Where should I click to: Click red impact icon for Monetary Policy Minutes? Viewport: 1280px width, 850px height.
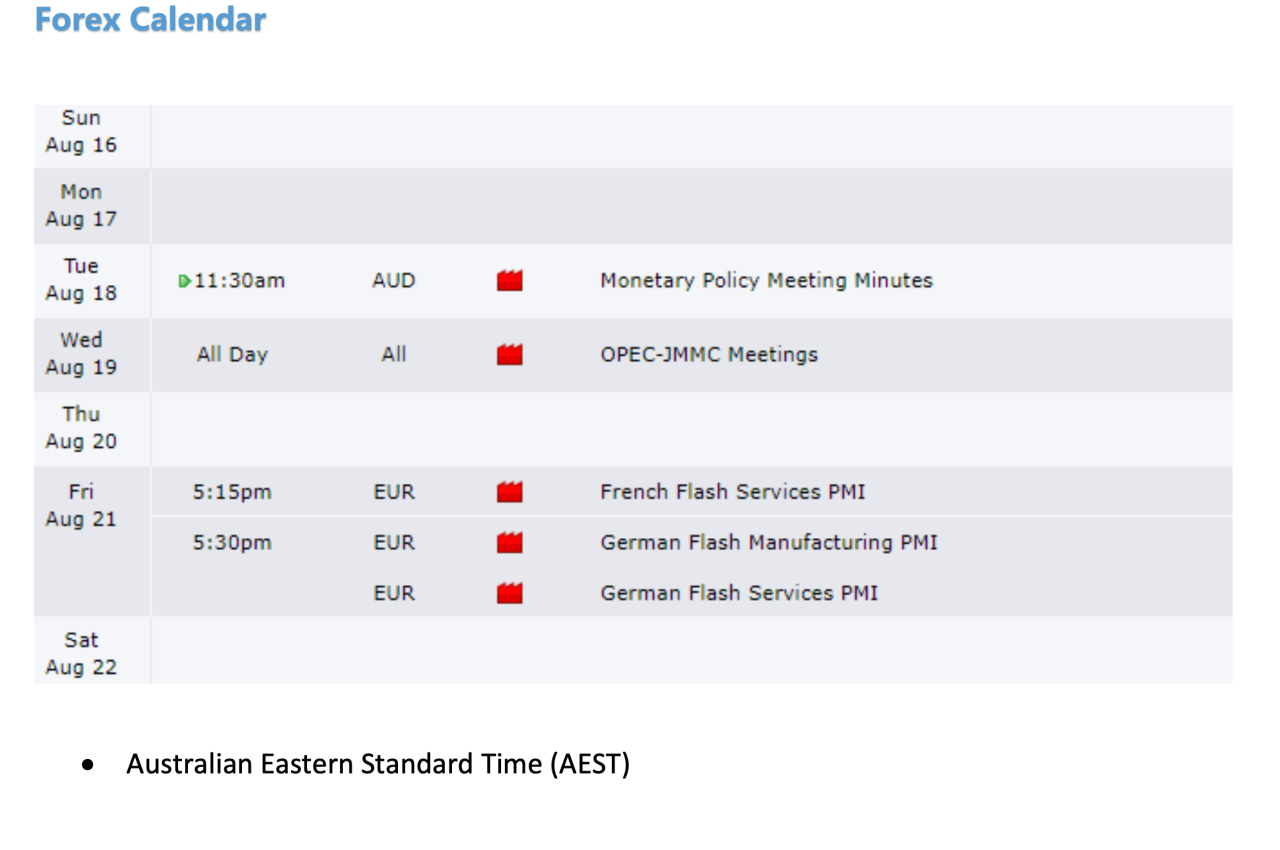coord(510,281)
